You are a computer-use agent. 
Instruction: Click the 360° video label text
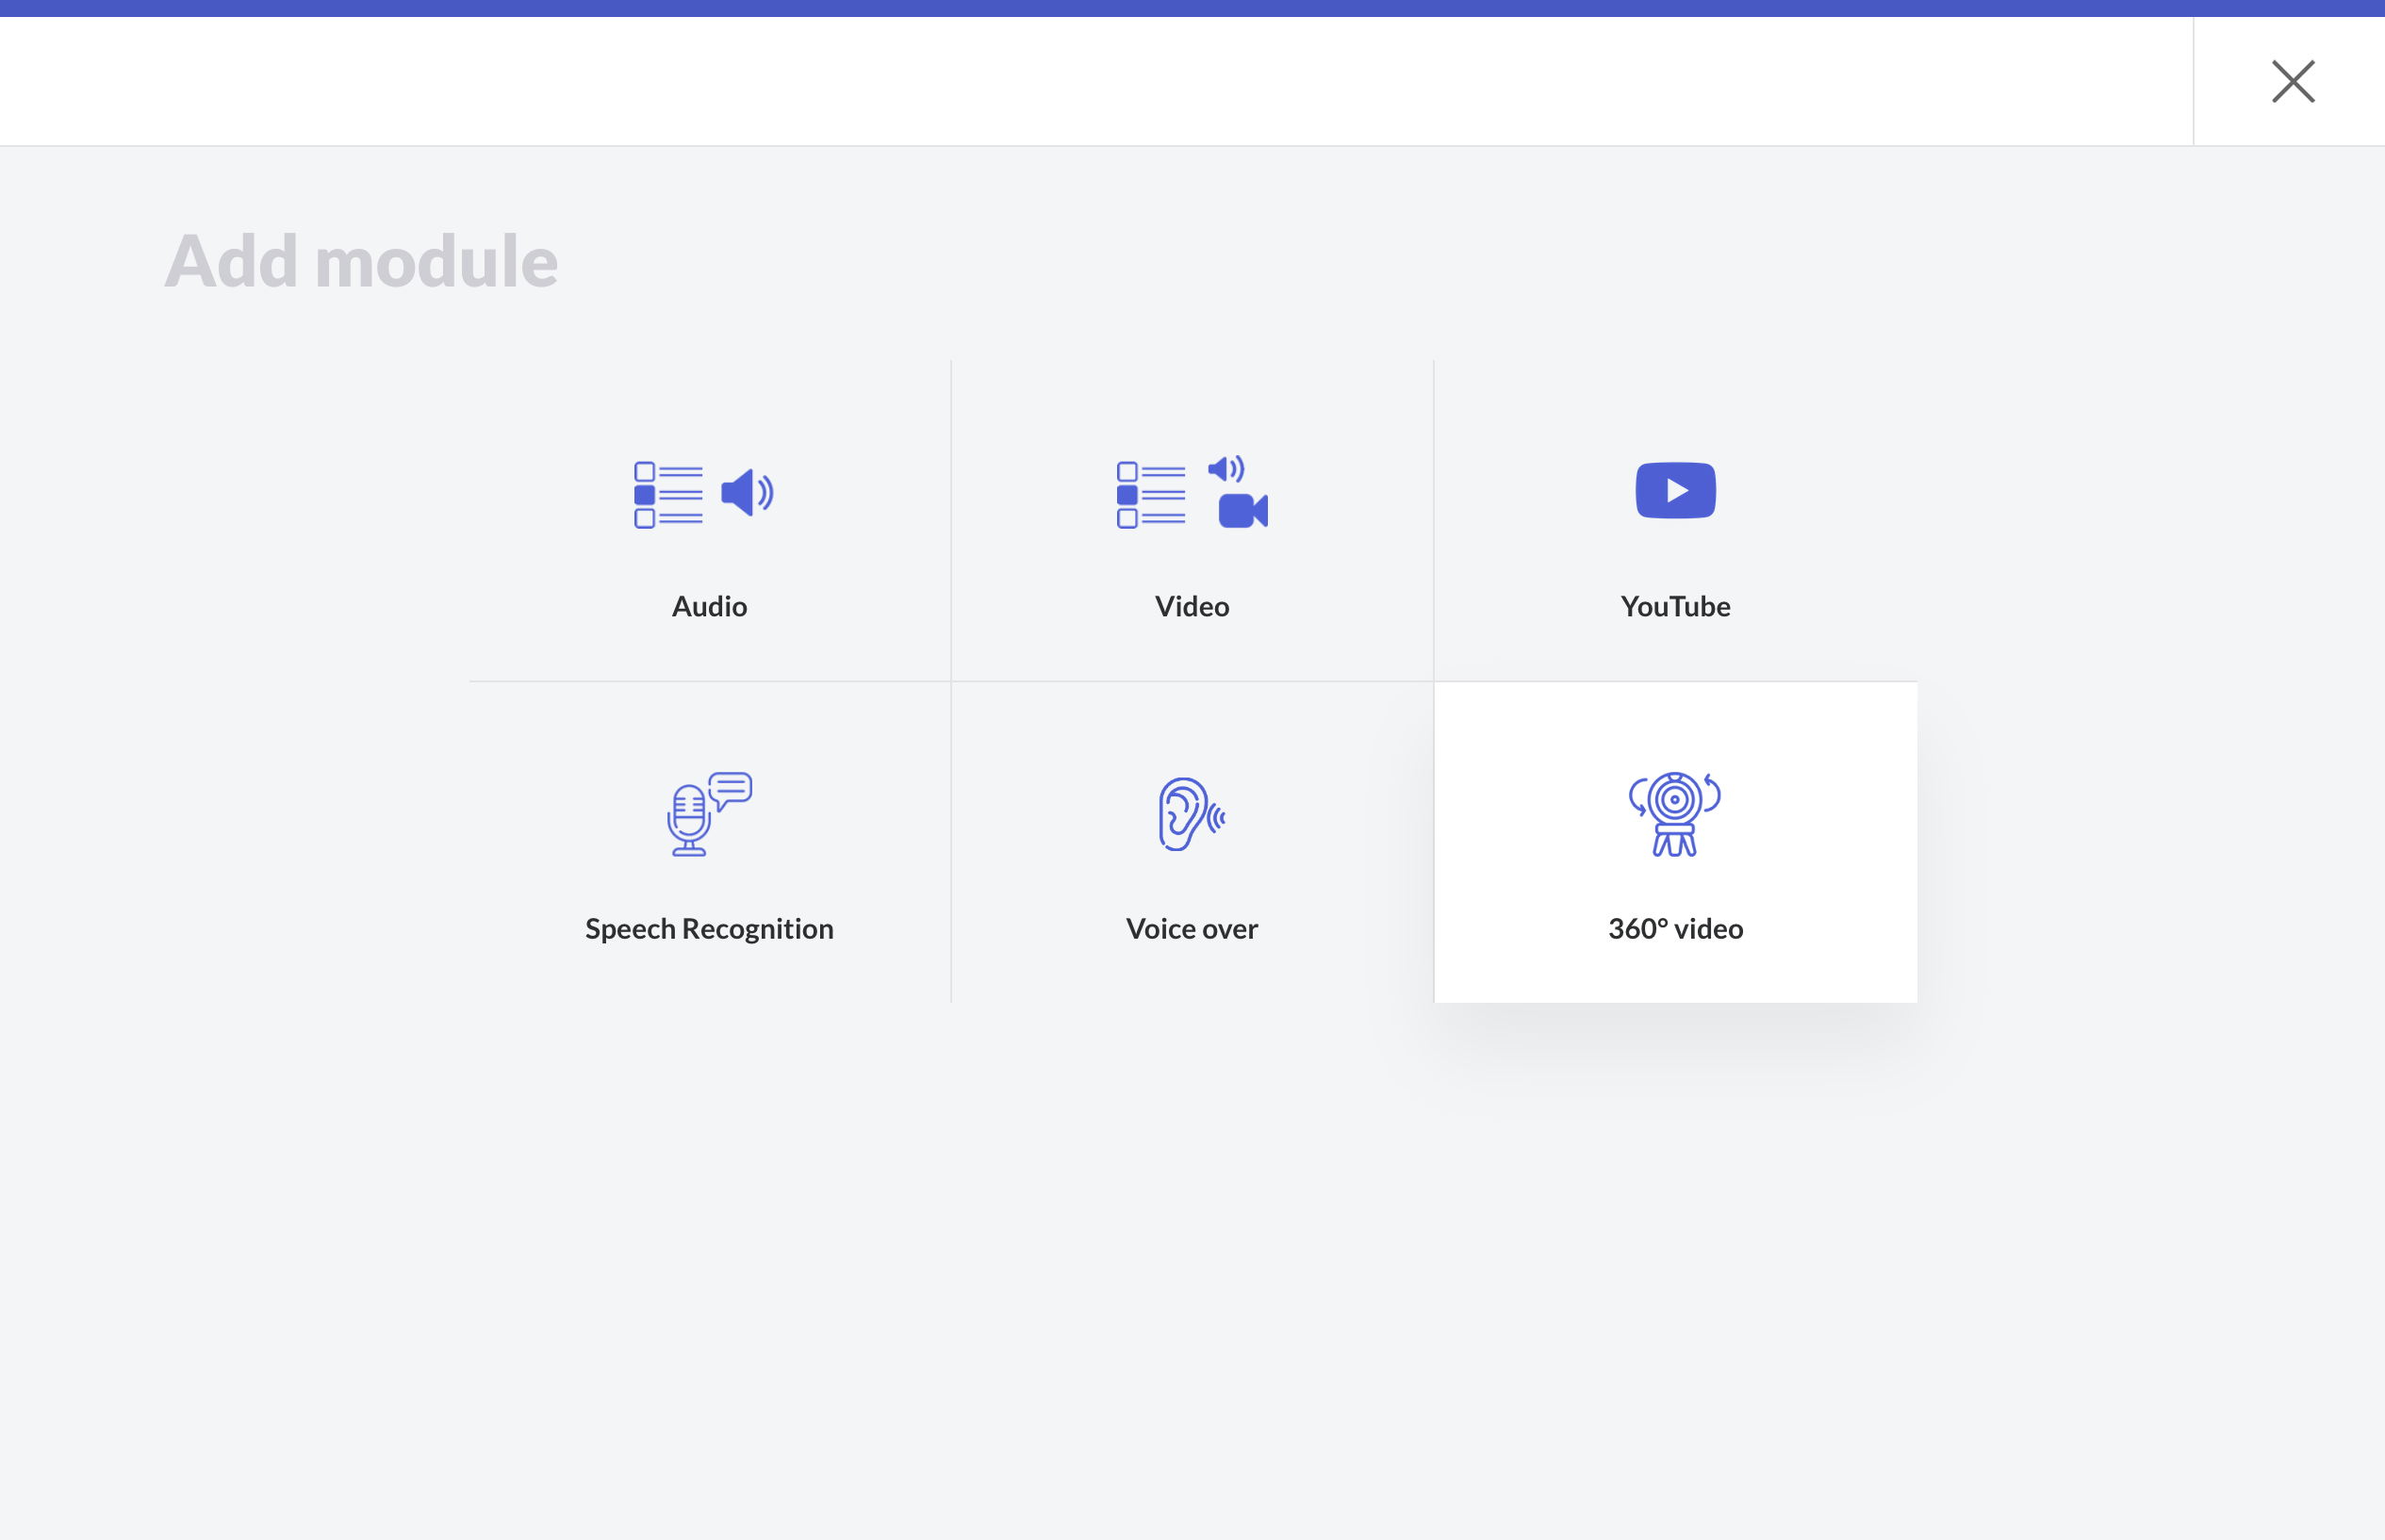1675,928
